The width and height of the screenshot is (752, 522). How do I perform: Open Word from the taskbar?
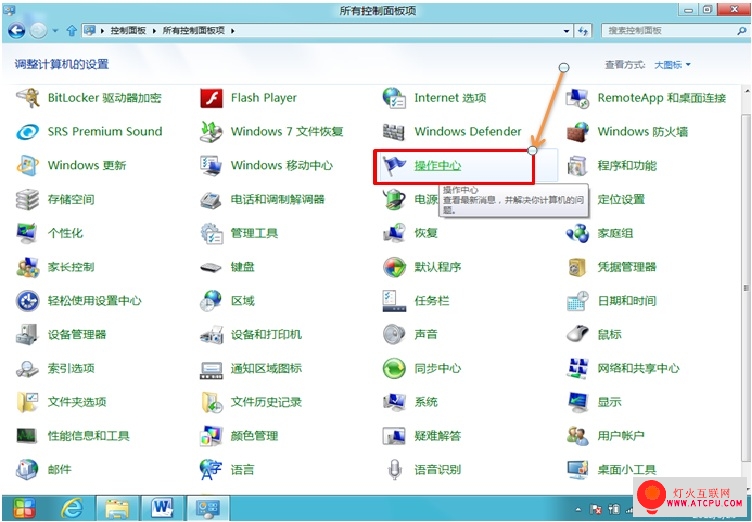pos(162,508)
